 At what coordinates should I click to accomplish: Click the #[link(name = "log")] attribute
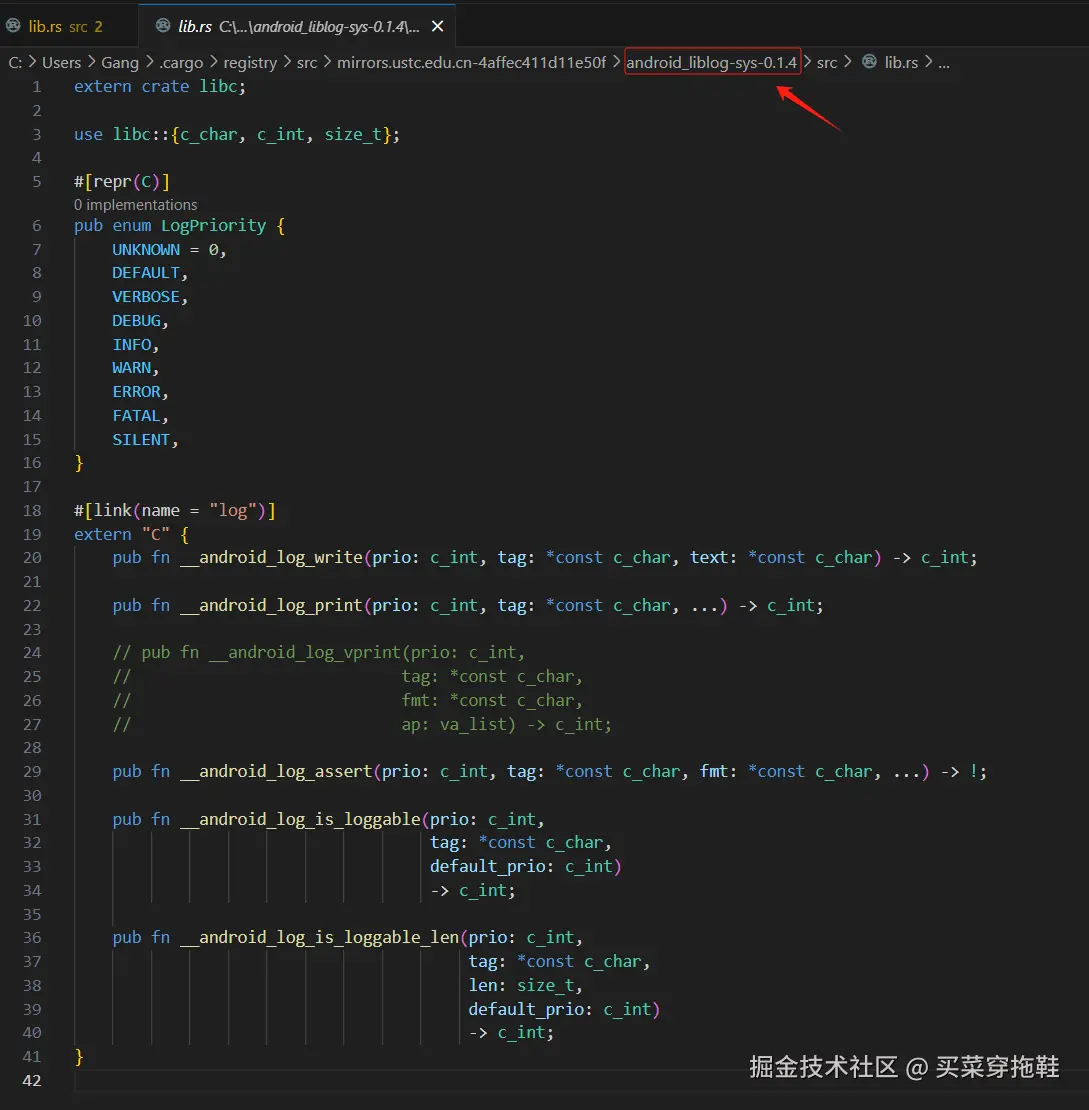174,511
